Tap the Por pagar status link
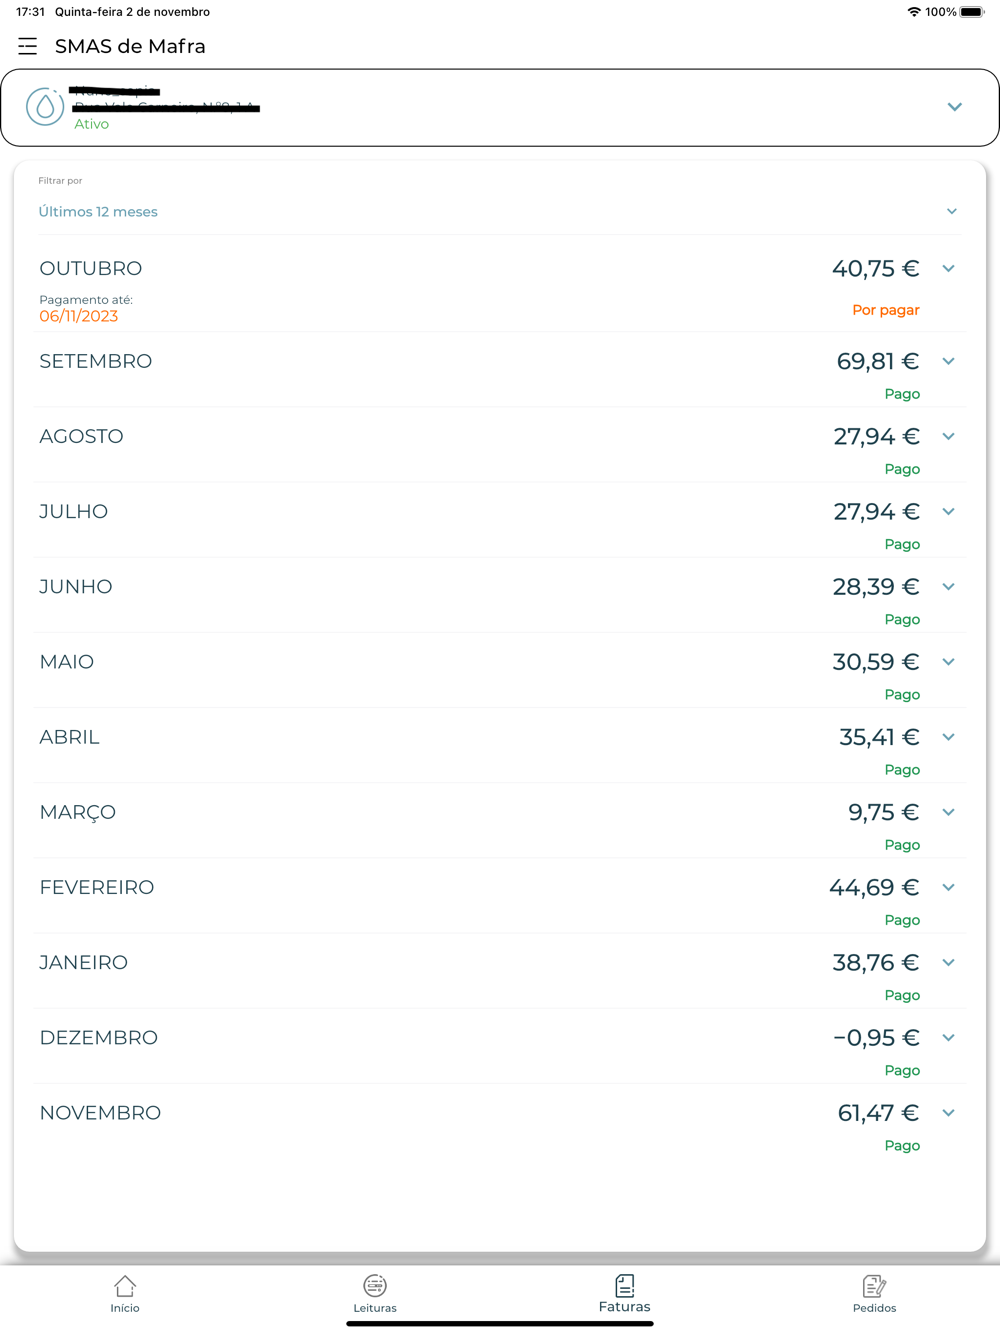The height and width of the screenshot is (1334, 1000). tap(886, 310)
